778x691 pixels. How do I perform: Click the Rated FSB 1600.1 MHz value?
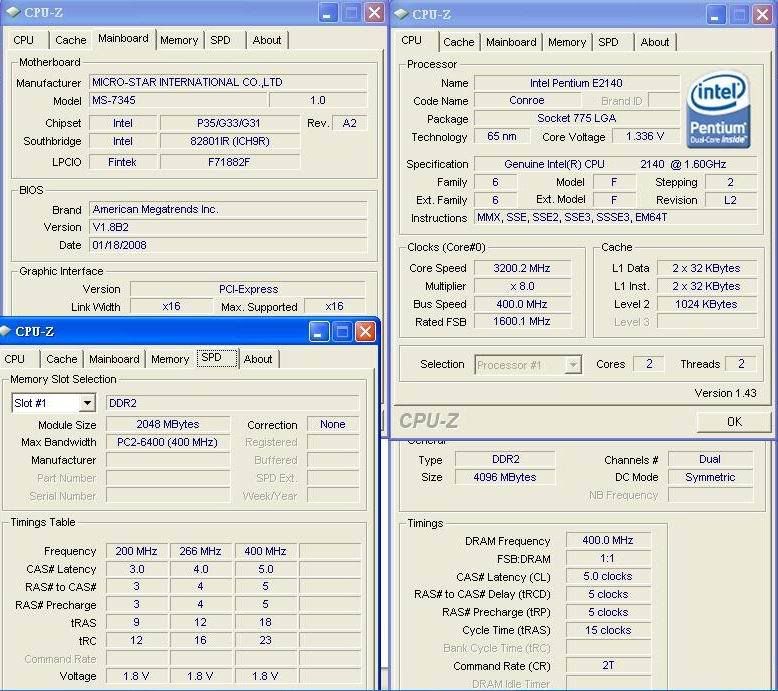click(x=522, y=321)
